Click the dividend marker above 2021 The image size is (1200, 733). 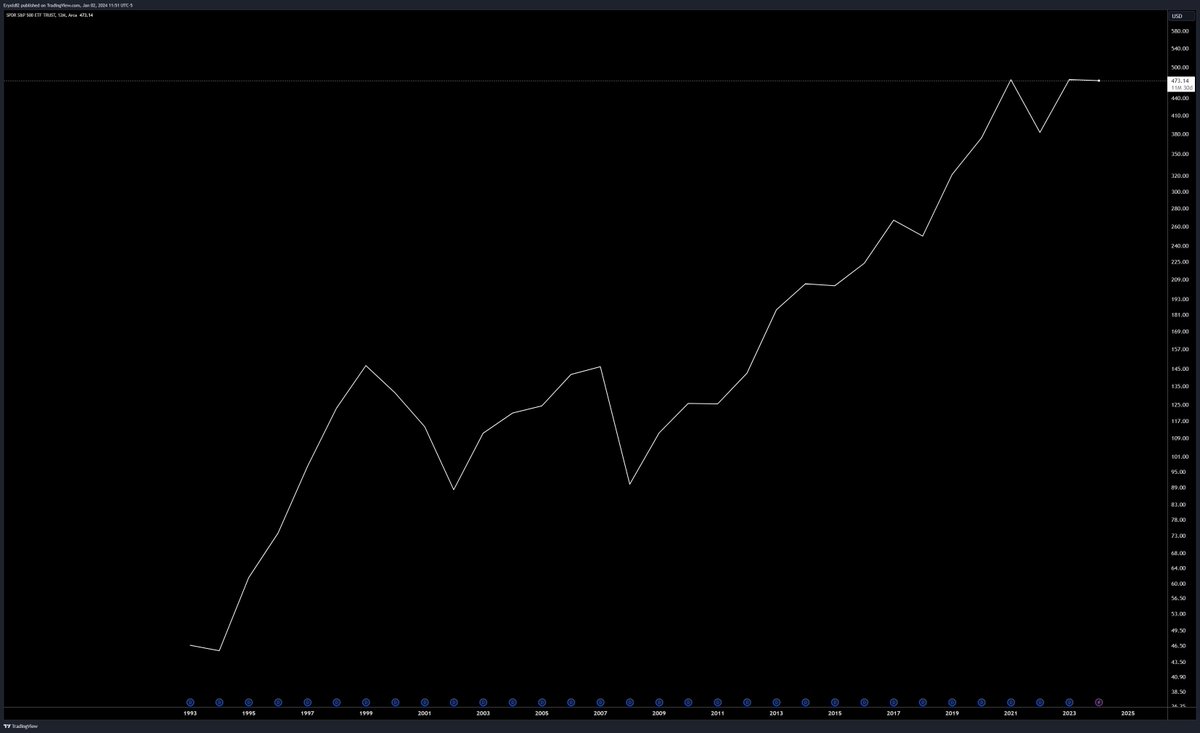pyautogui.click(x=1011, y=702)
